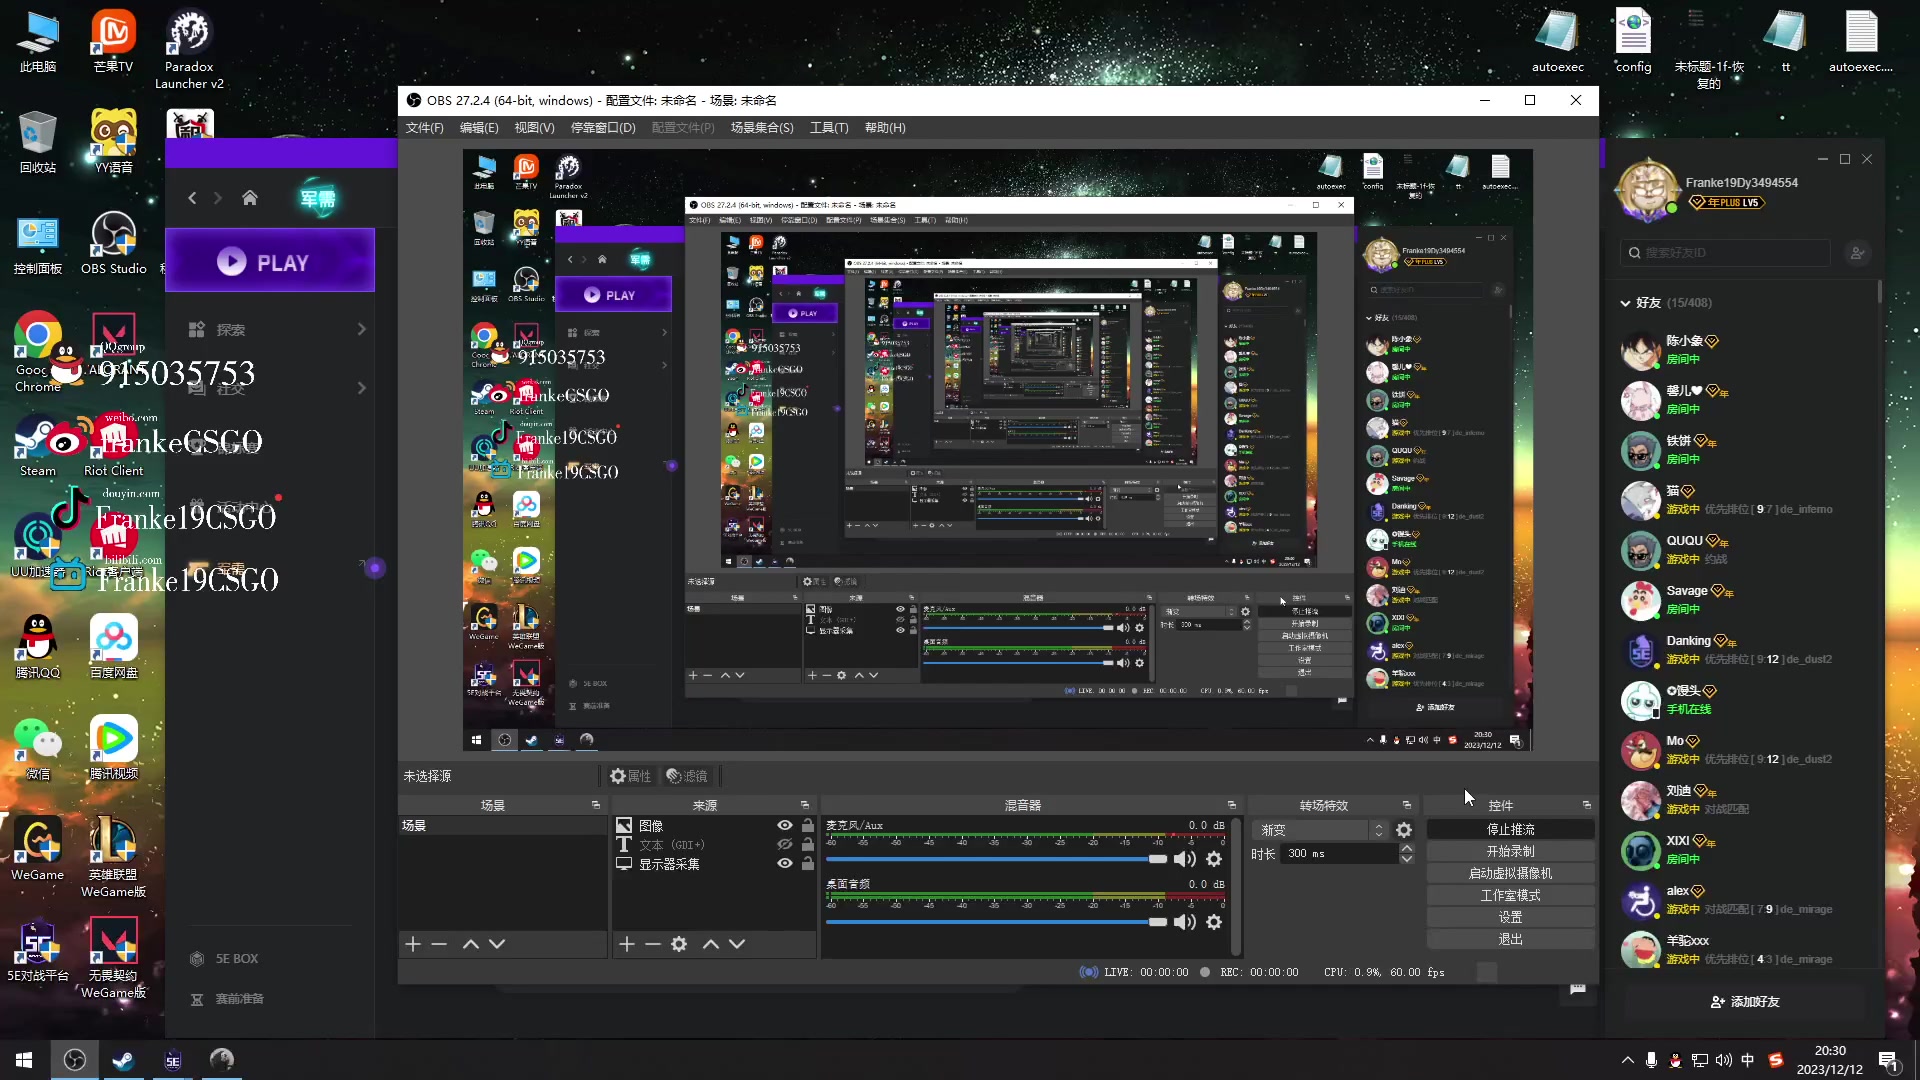Select the 场景 entry in the scenes list

[x=502, y=825]
